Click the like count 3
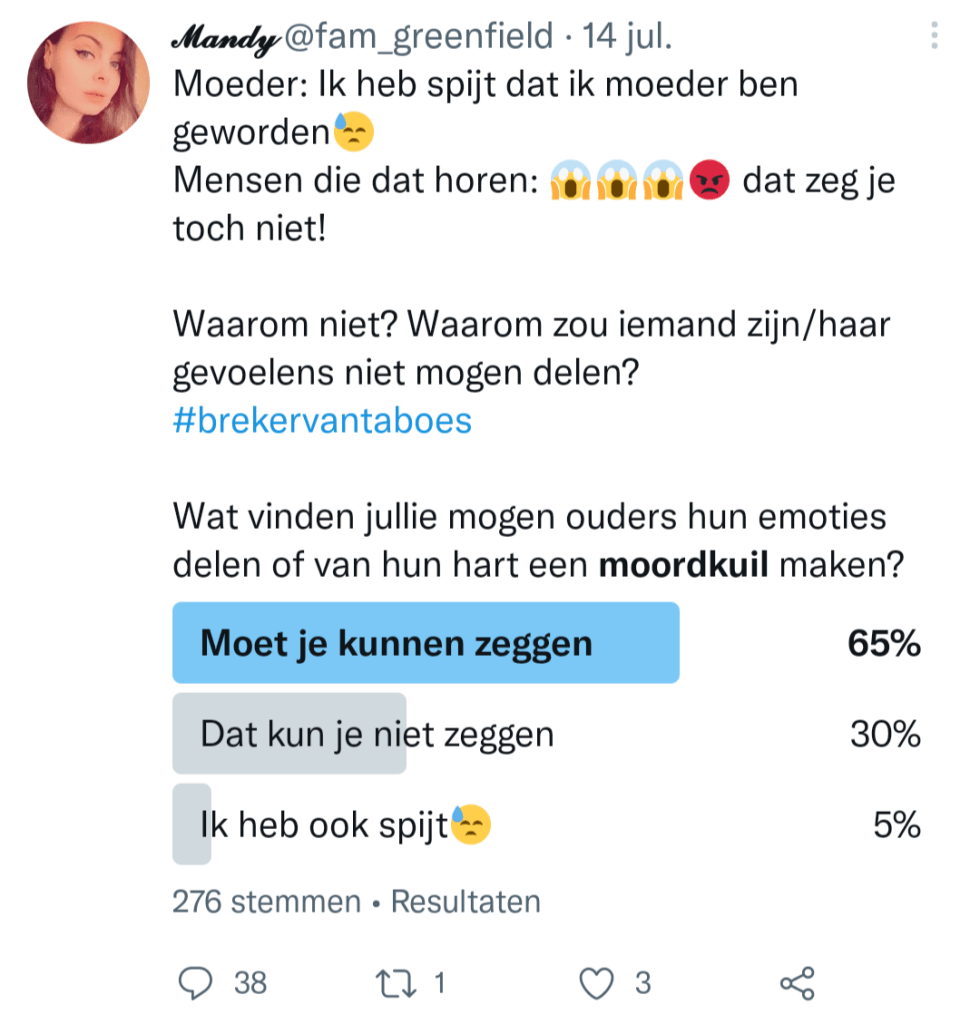The height and width of the screenshot is (1024, 980). (643, 983)
